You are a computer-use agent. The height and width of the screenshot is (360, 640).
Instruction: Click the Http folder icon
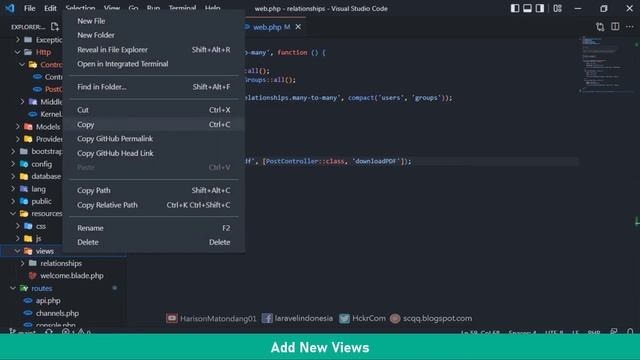coord(28,52)
